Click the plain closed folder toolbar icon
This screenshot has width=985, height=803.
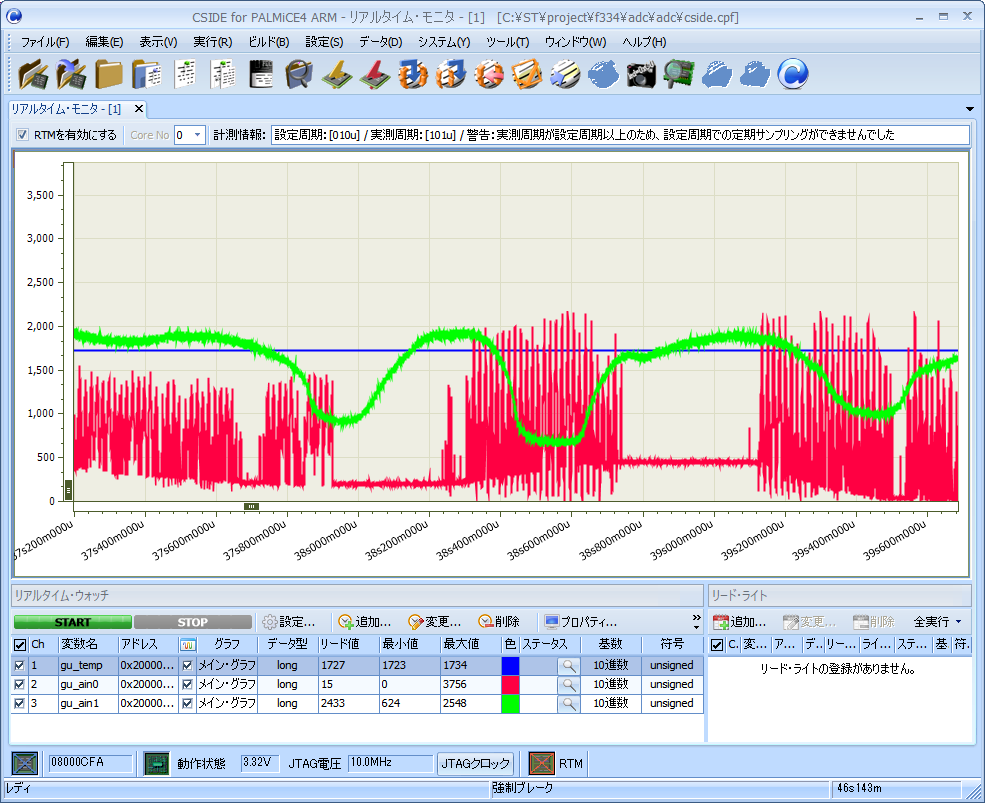pyautogui.click(x=109, y=74)
